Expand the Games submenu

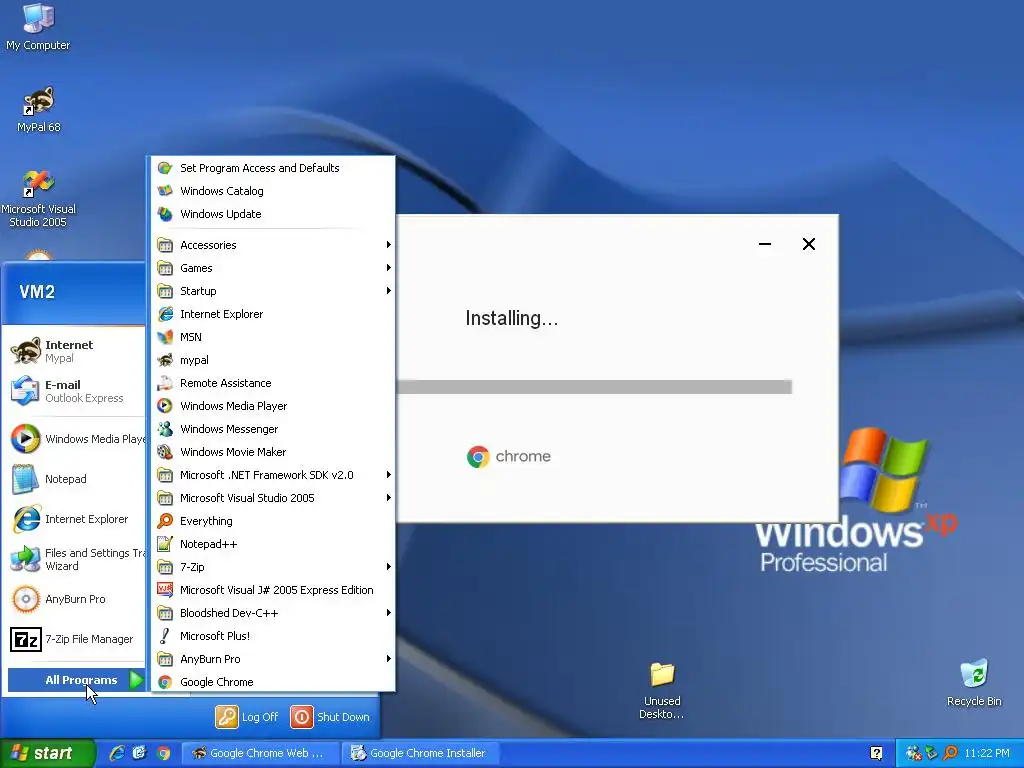pyautogui.click(x=273, y=268)
